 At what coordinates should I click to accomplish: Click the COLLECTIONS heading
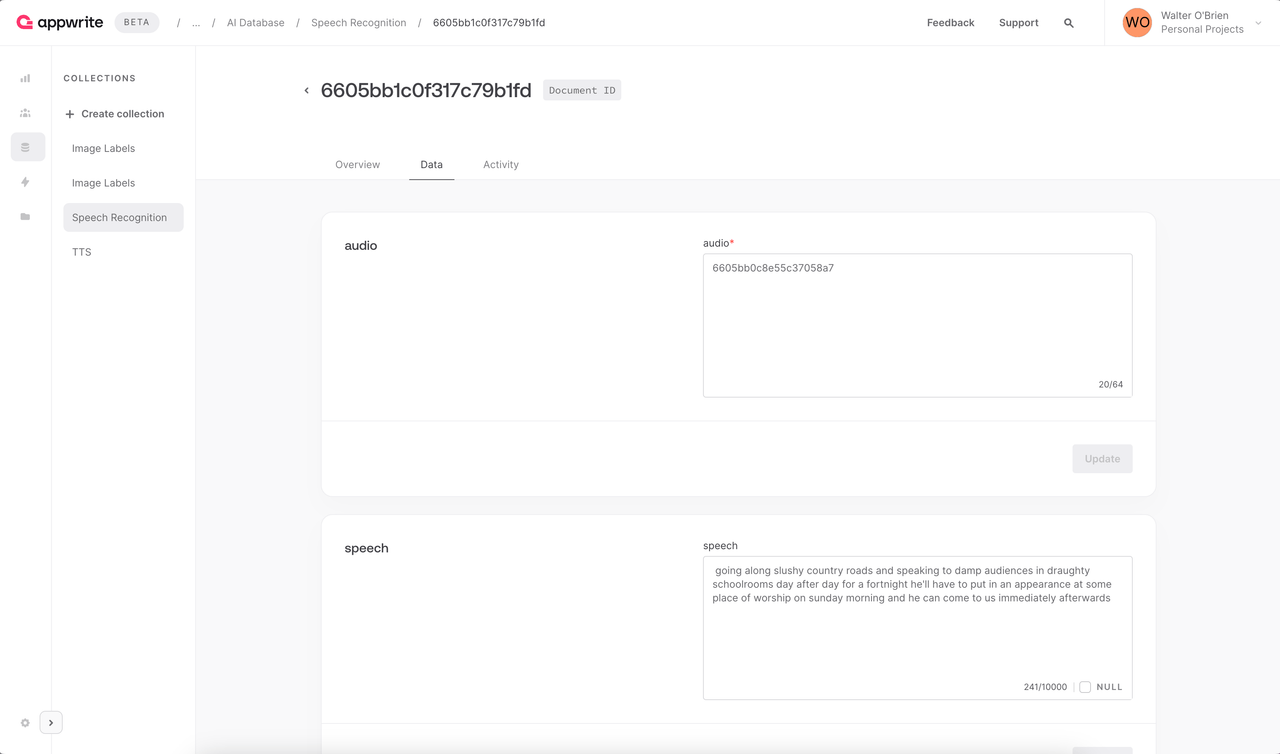[100, 78]
